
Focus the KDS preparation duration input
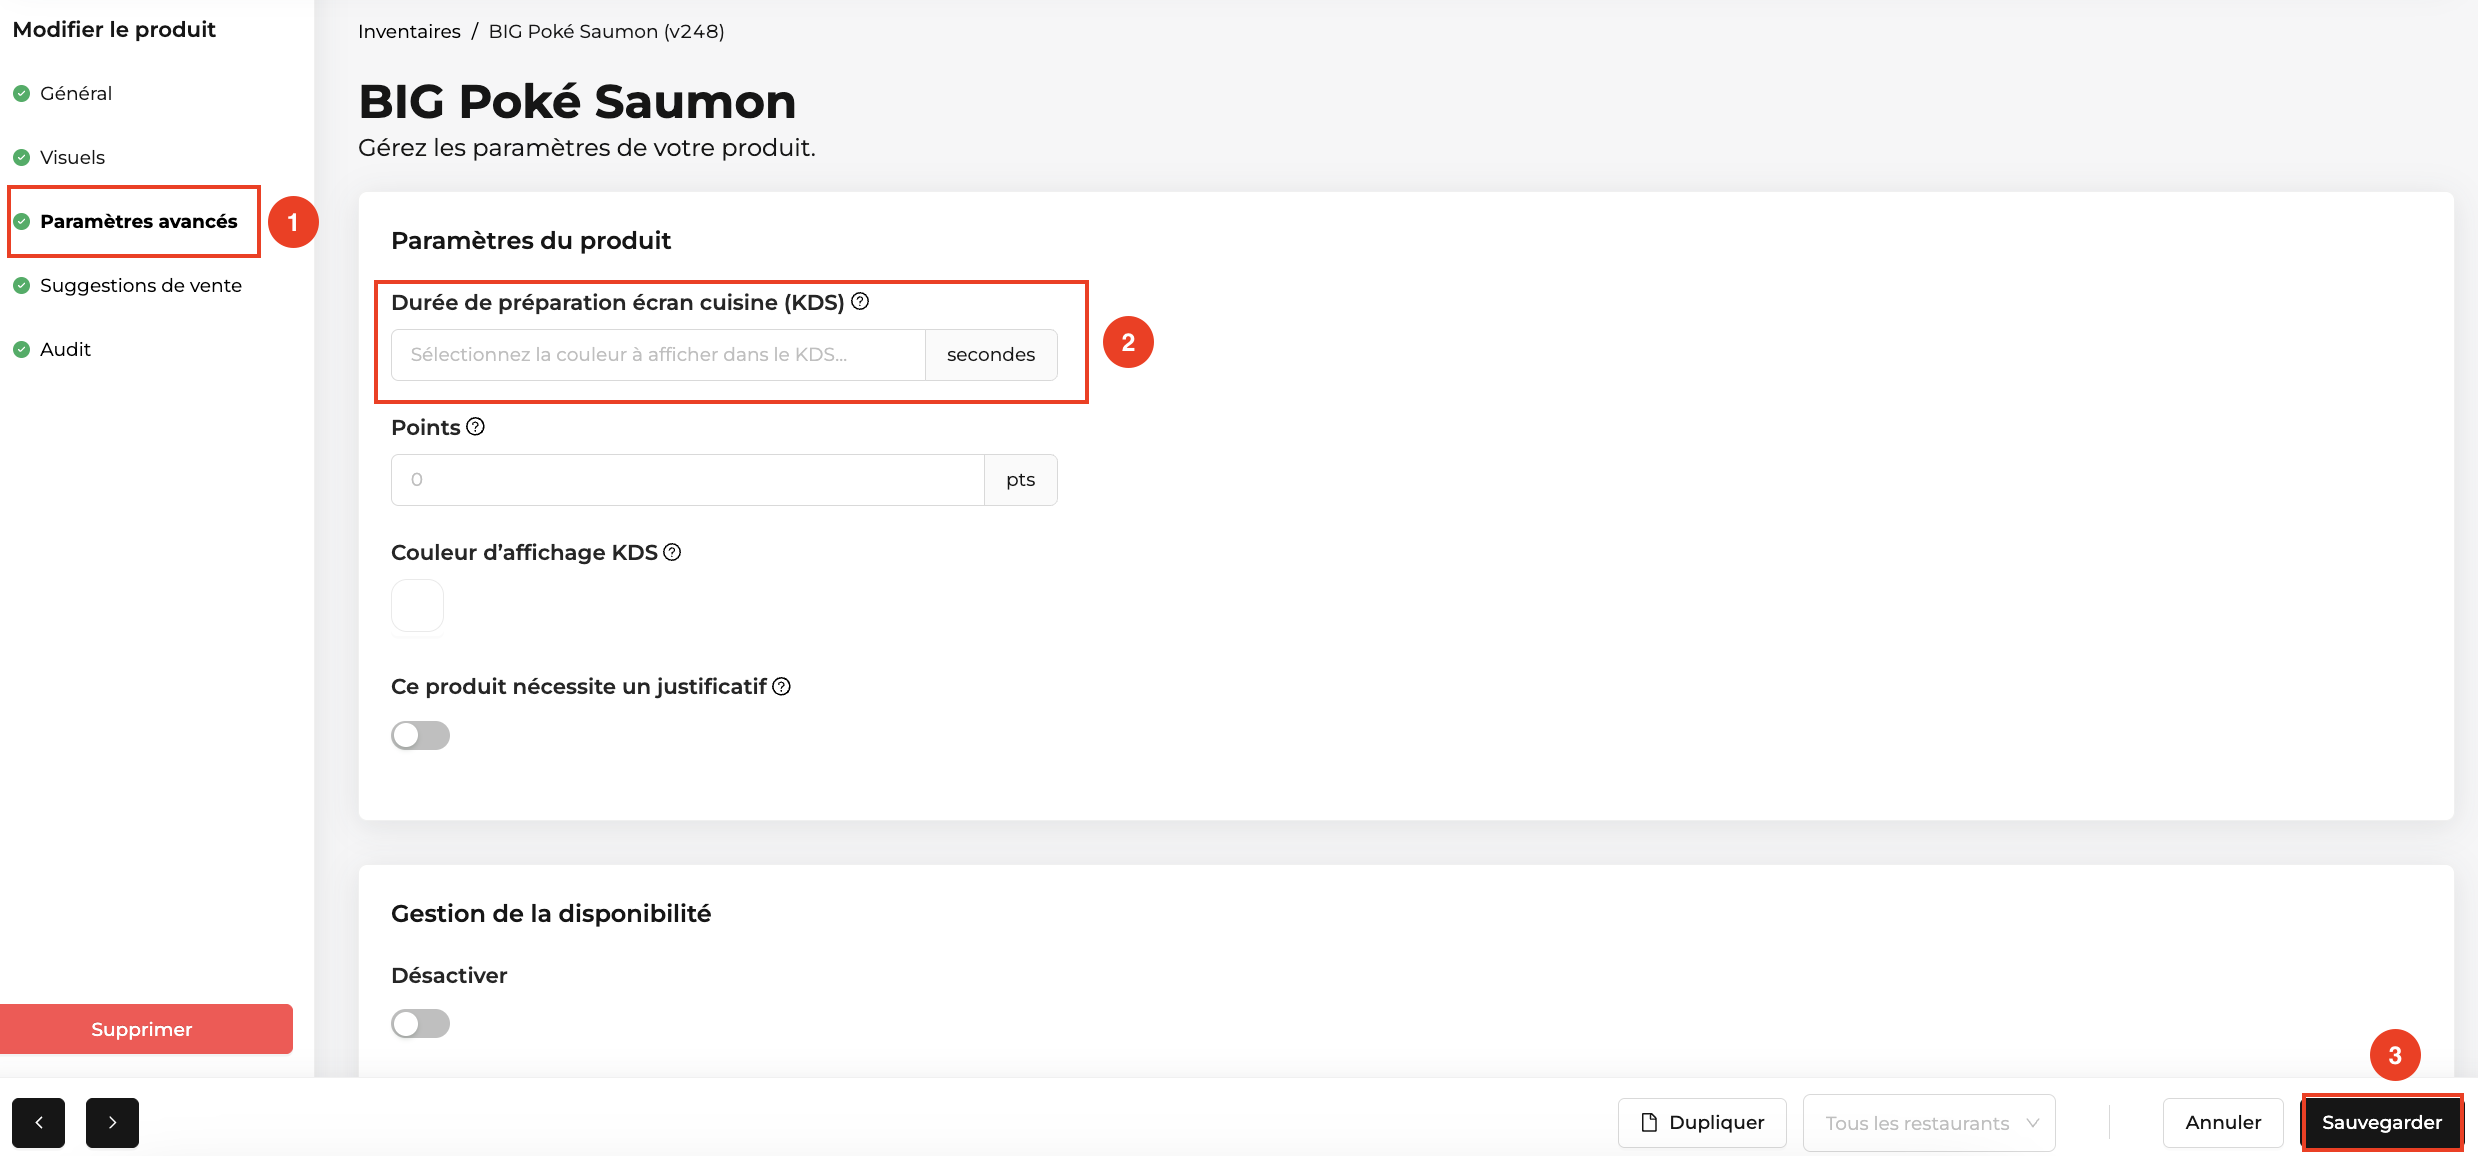pos(658,355)
